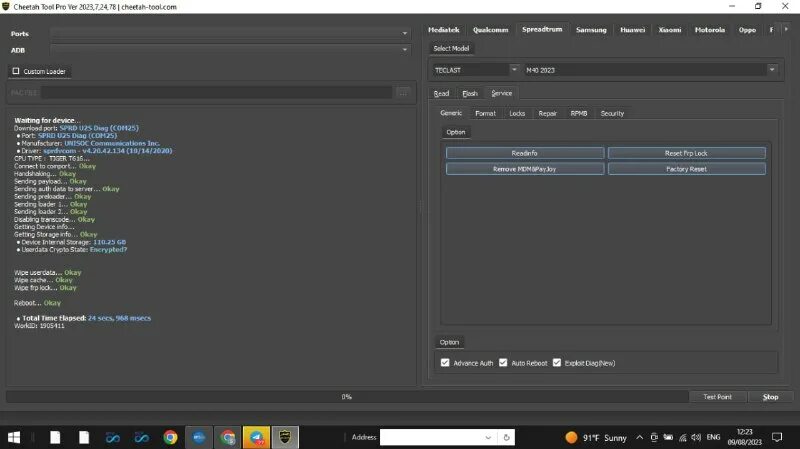Click the 'WorkID: 1905411' log line
800x449 pixels.
(x=39, y=326)
